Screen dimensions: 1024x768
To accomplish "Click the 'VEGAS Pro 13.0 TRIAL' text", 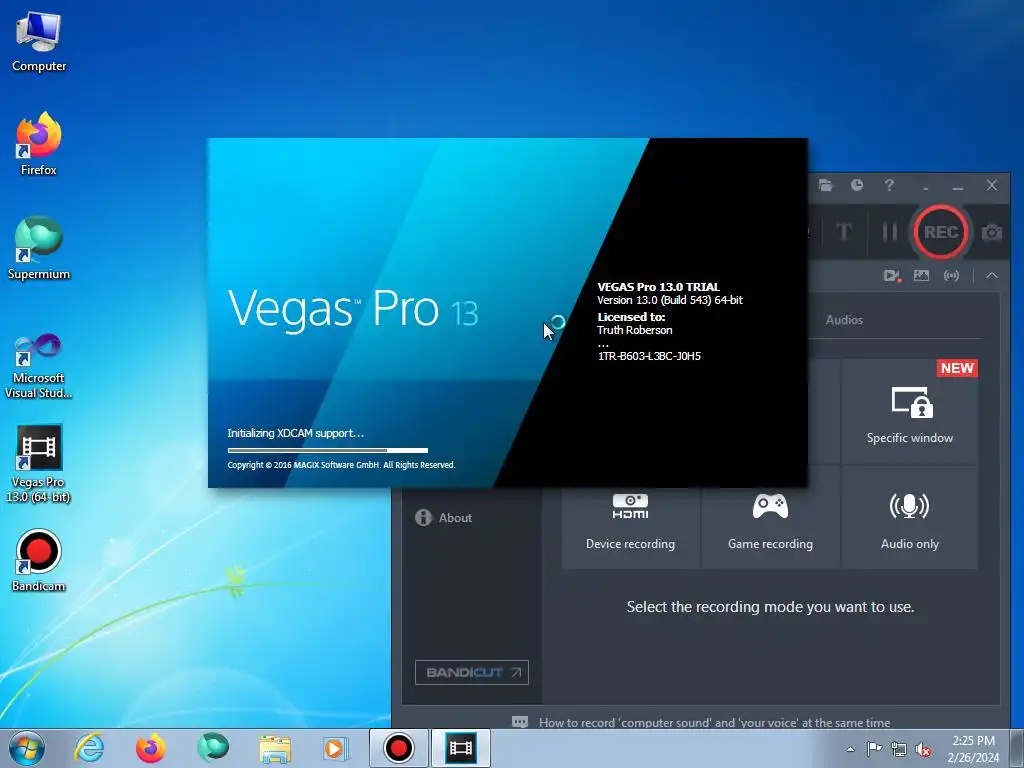I will pos(658,287).
